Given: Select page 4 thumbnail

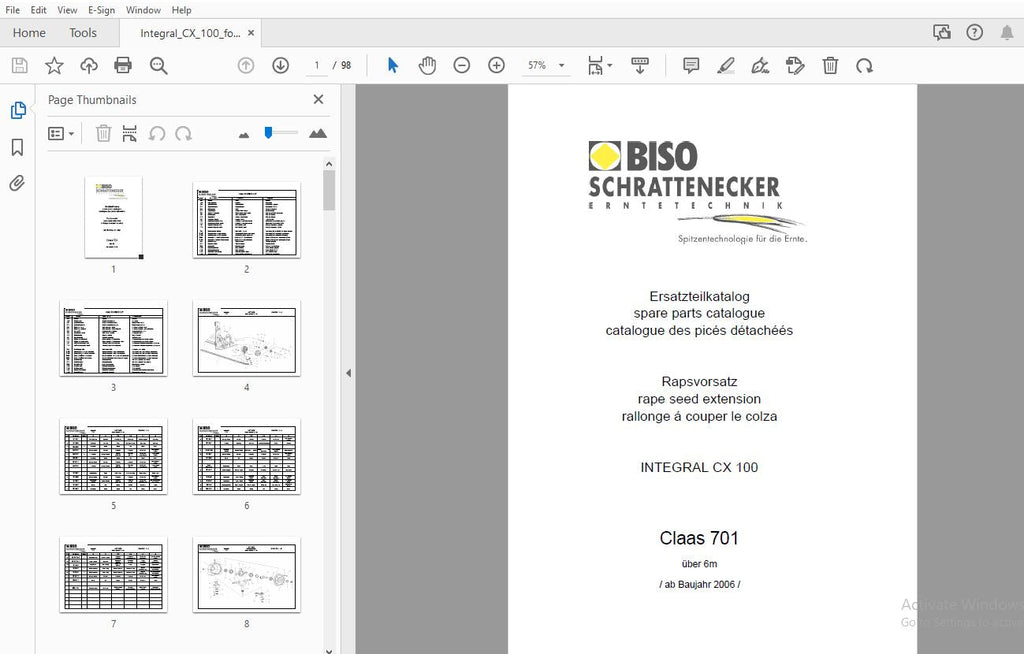Looking at the screenshot, I should (246, 340).
